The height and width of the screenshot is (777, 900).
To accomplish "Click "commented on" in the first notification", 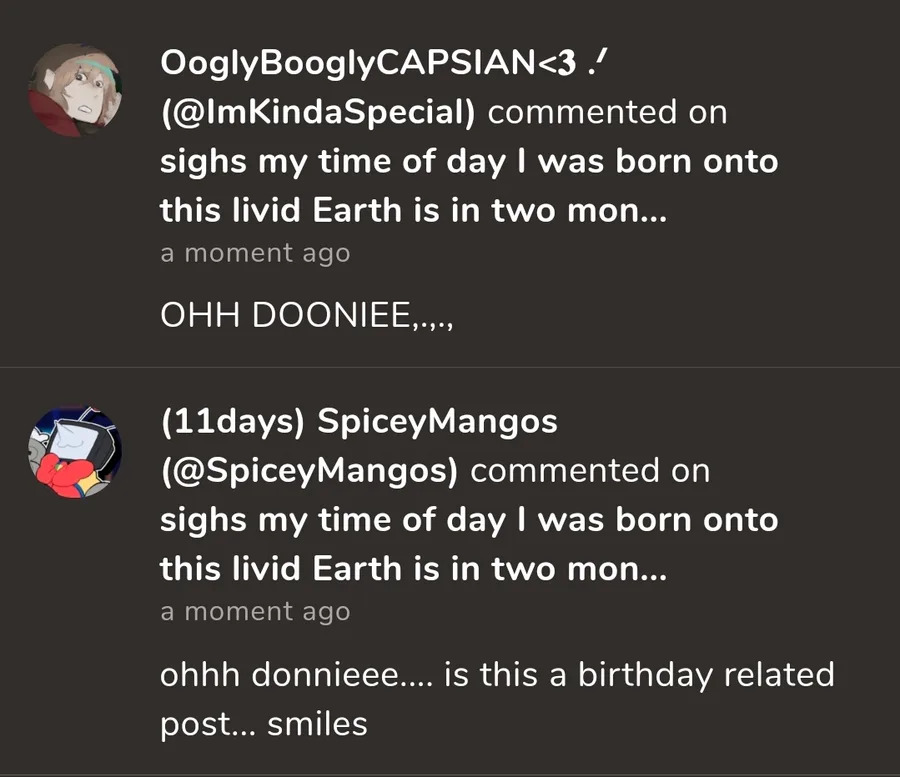I will pyautogui.click(x=607, y=112).
